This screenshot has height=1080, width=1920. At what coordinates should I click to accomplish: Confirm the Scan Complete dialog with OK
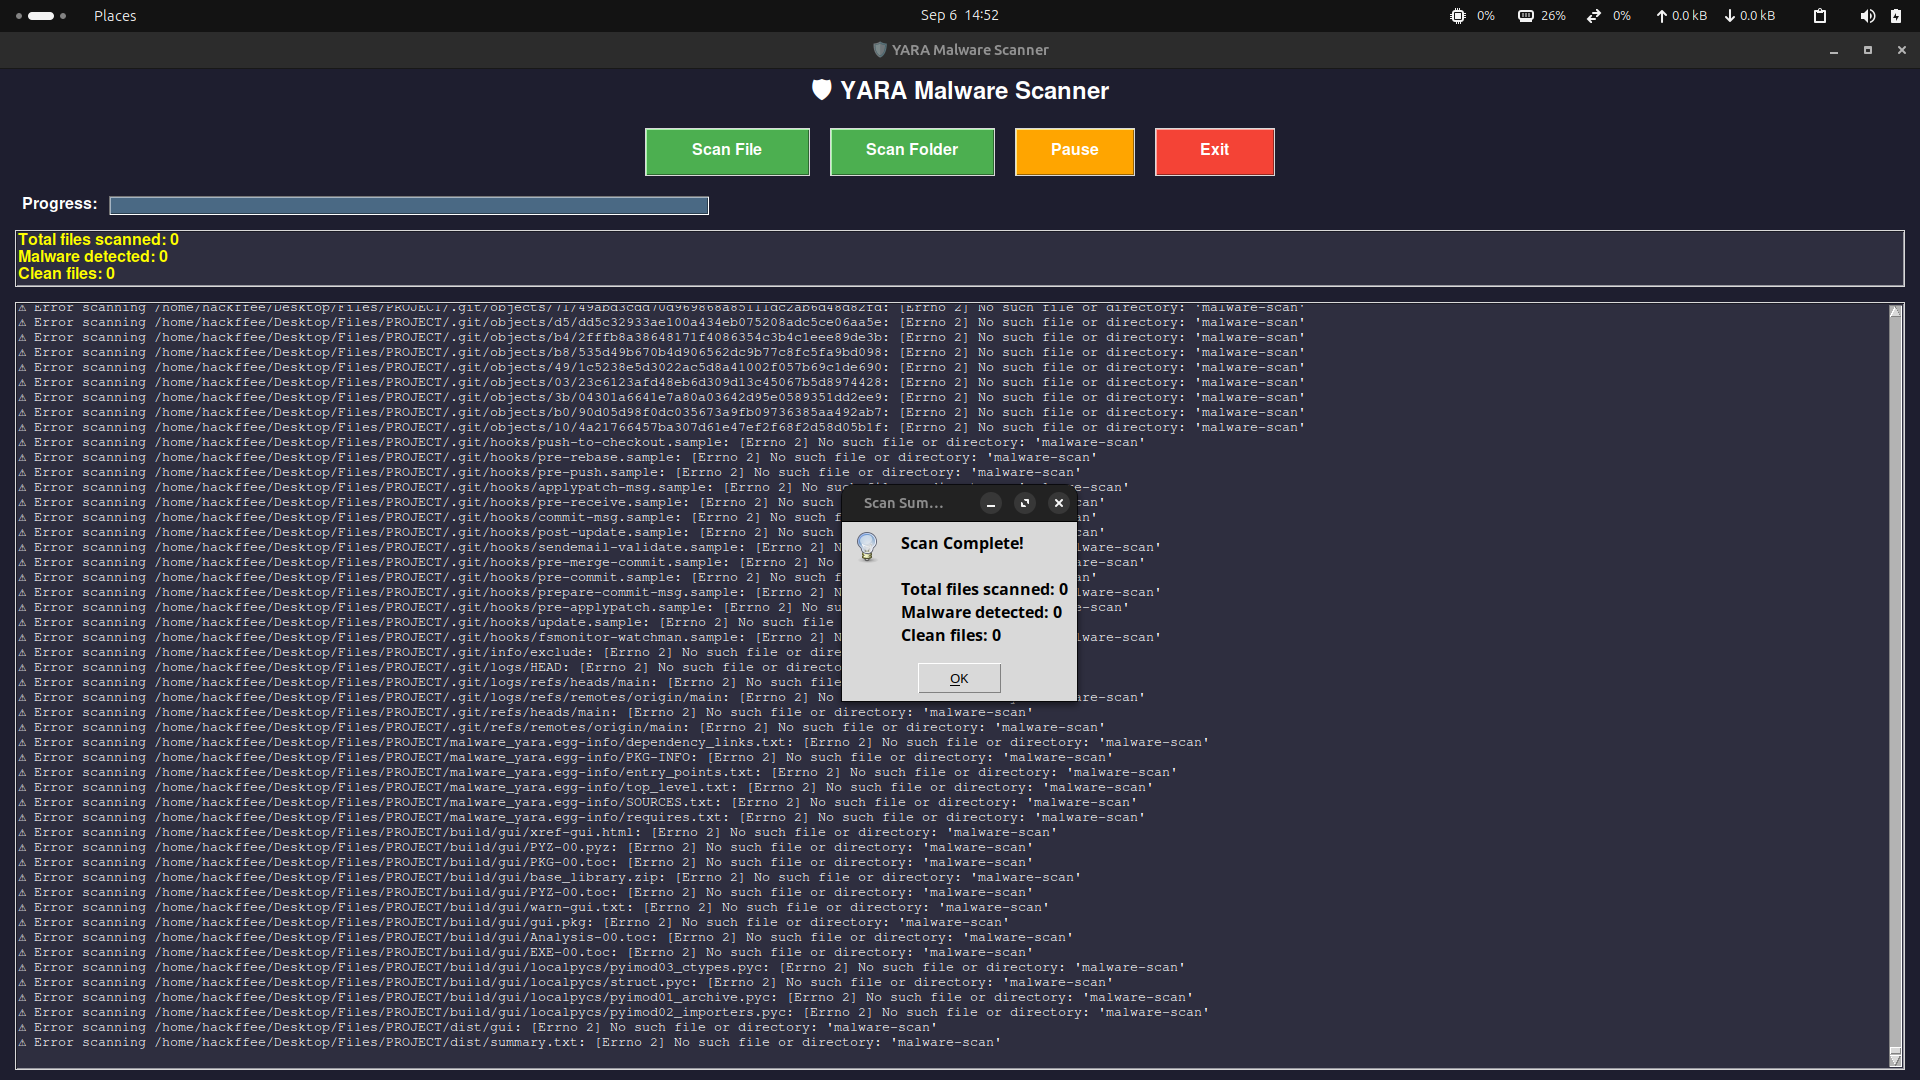959,678
